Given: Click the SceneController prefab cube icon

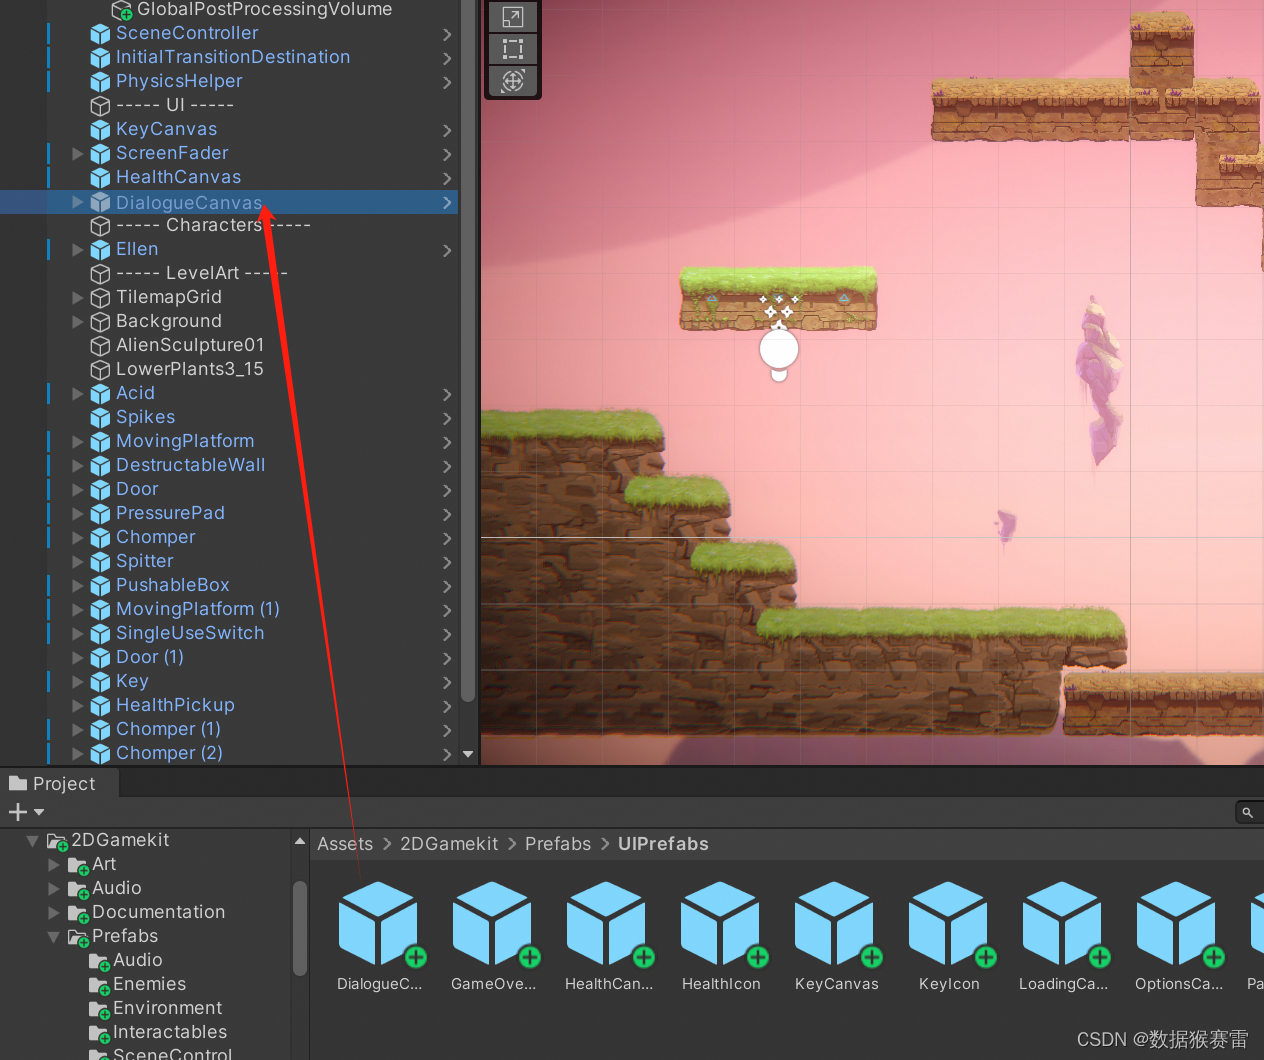Looking at the screenshot, I should click(x=100, y=34).
